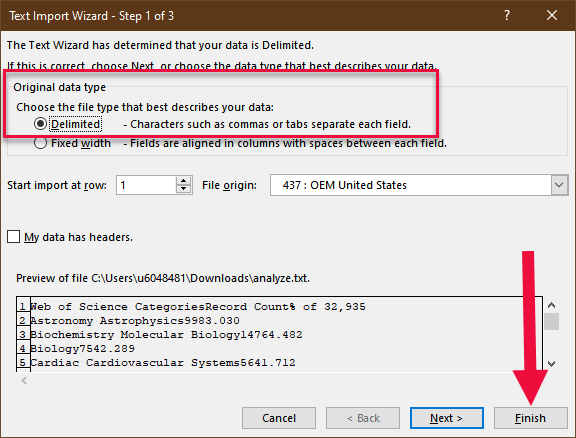Click the help question mark icon
This screenshot has height=438, width=576.
507,15
